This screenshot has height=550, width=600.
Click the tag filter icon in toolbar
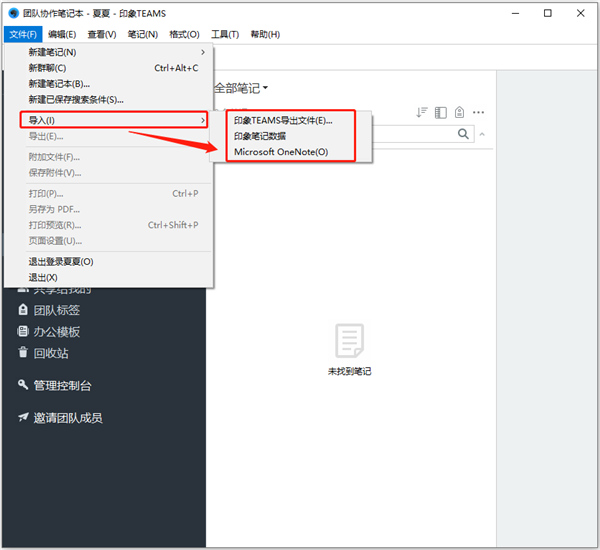tap(459, 112)
